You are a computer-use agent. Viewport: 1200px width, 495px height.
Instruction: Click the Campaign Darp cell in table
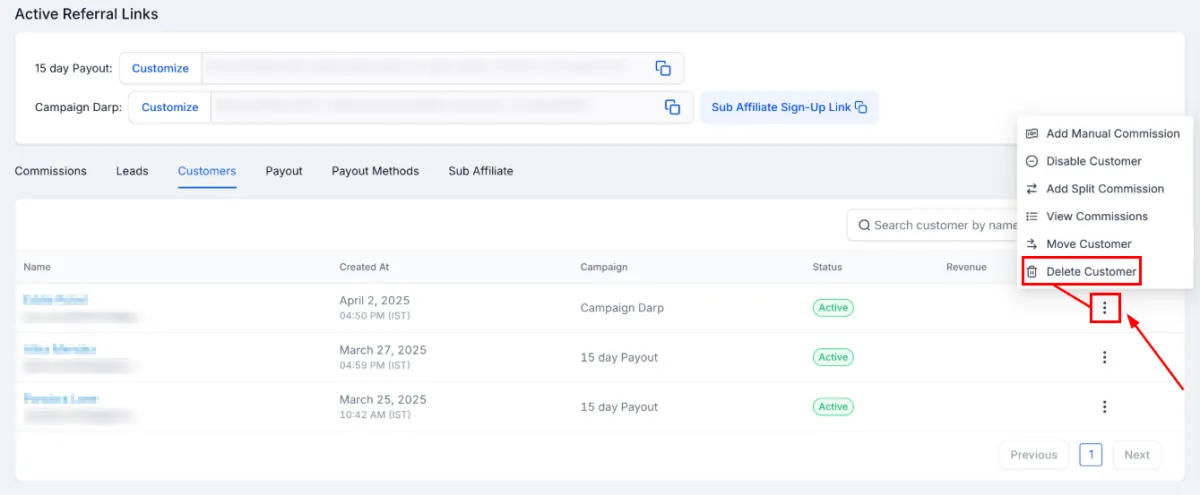622,308
